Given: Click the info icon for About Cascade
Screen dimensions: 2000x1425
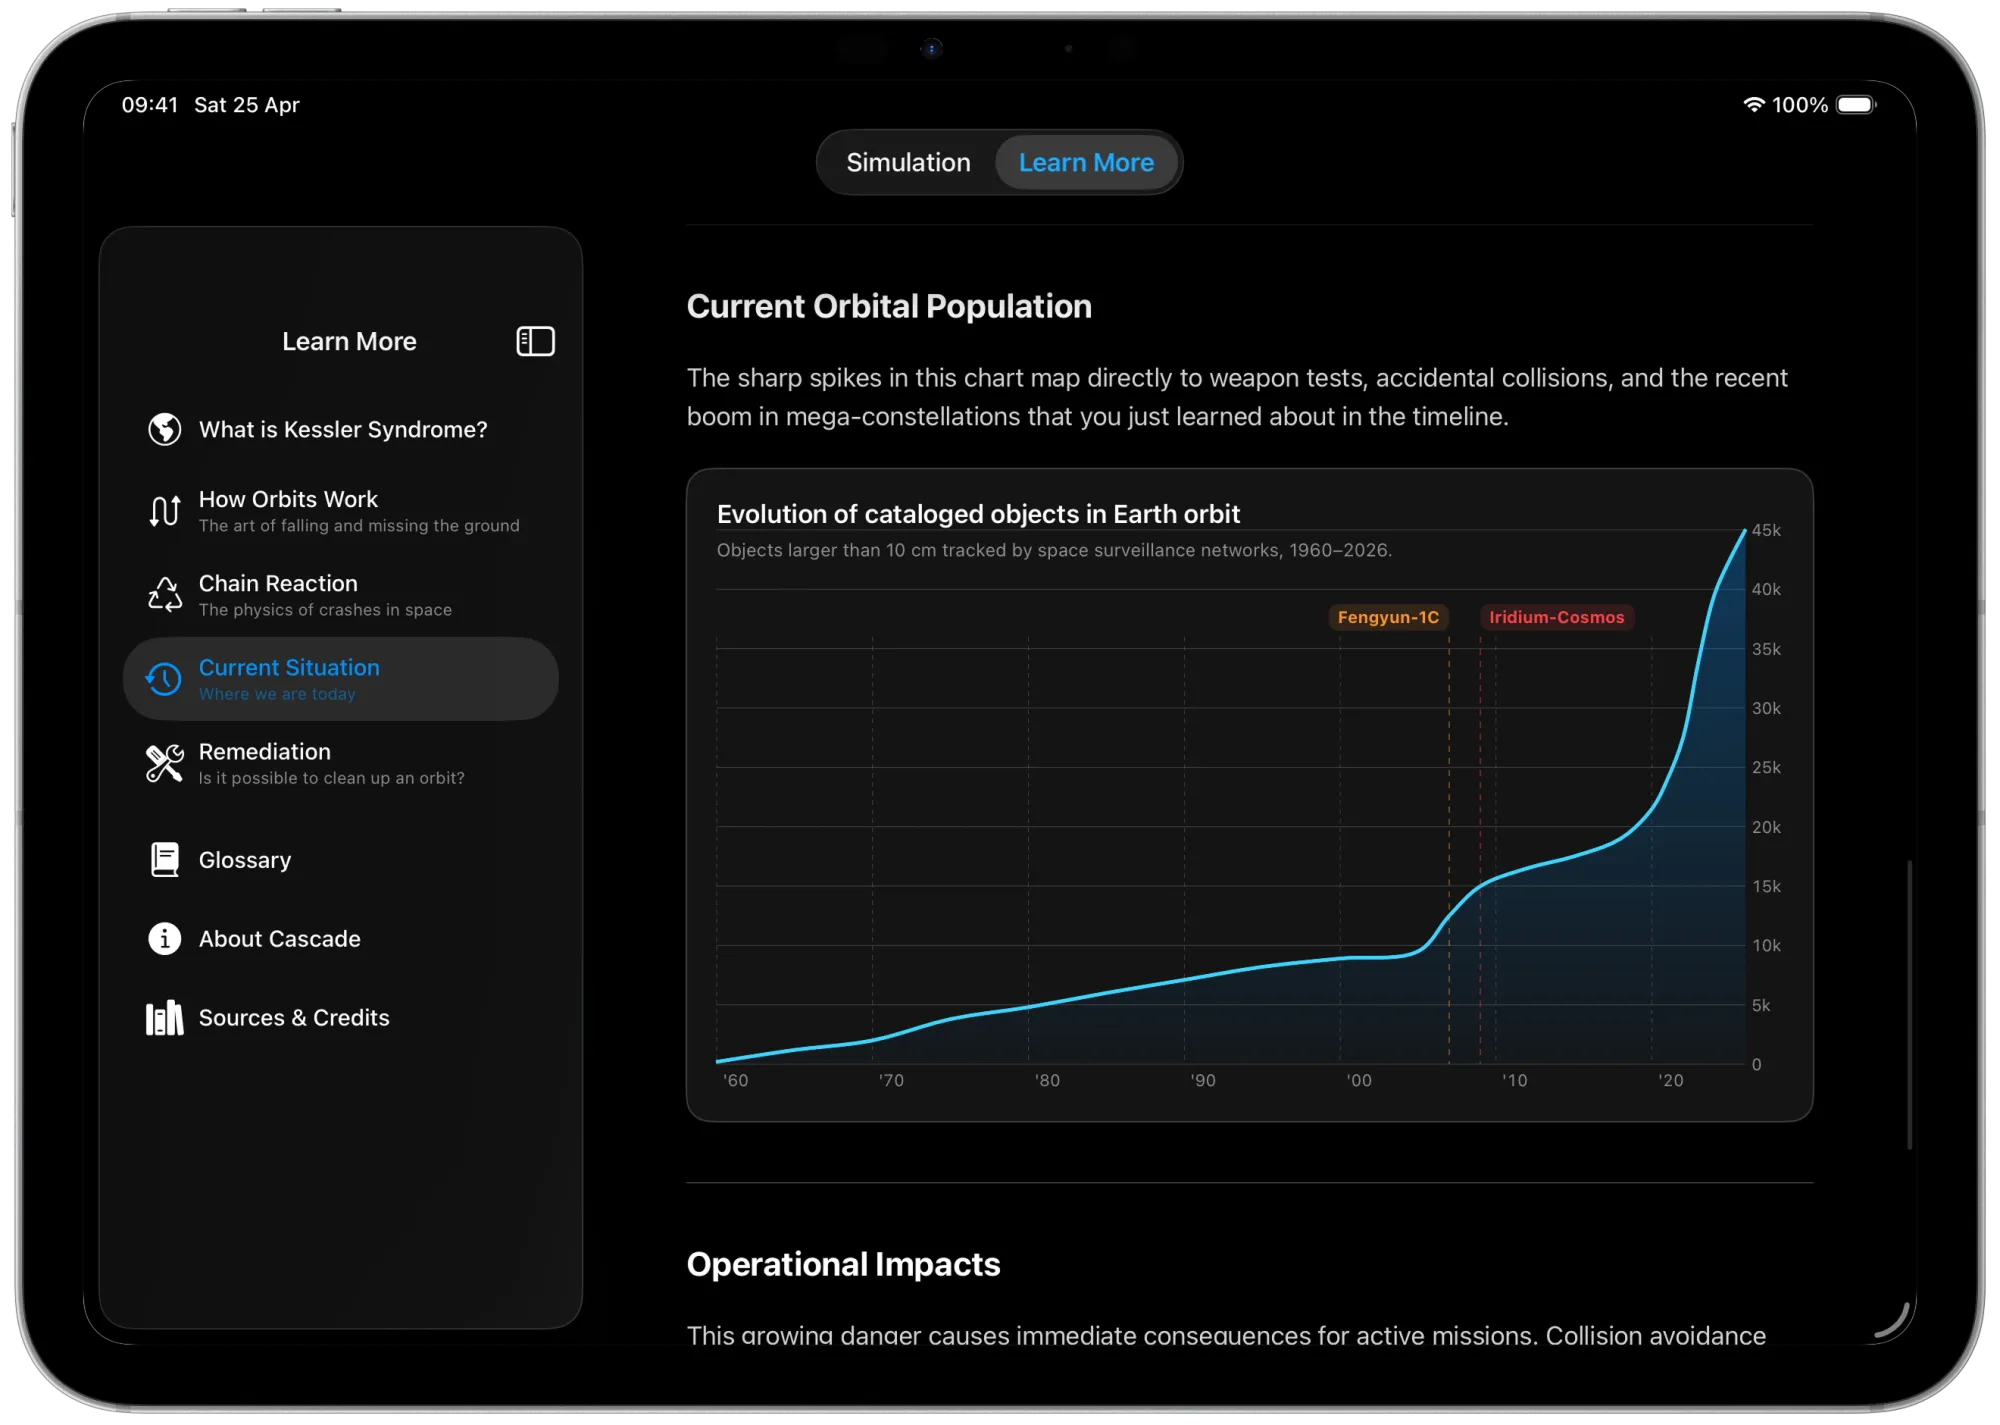Looking at the screenshot, I should click(x=165, y=939).
